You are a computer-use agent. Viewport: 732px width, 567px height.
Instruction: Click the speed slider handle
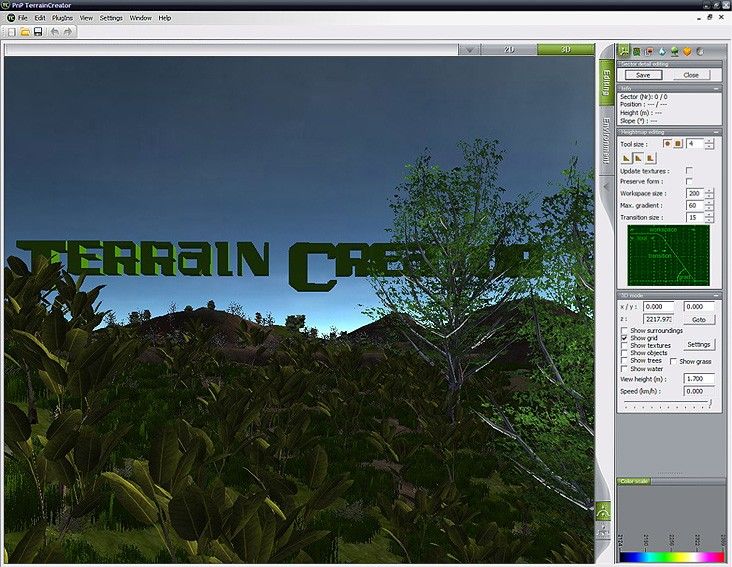point(711,402)
